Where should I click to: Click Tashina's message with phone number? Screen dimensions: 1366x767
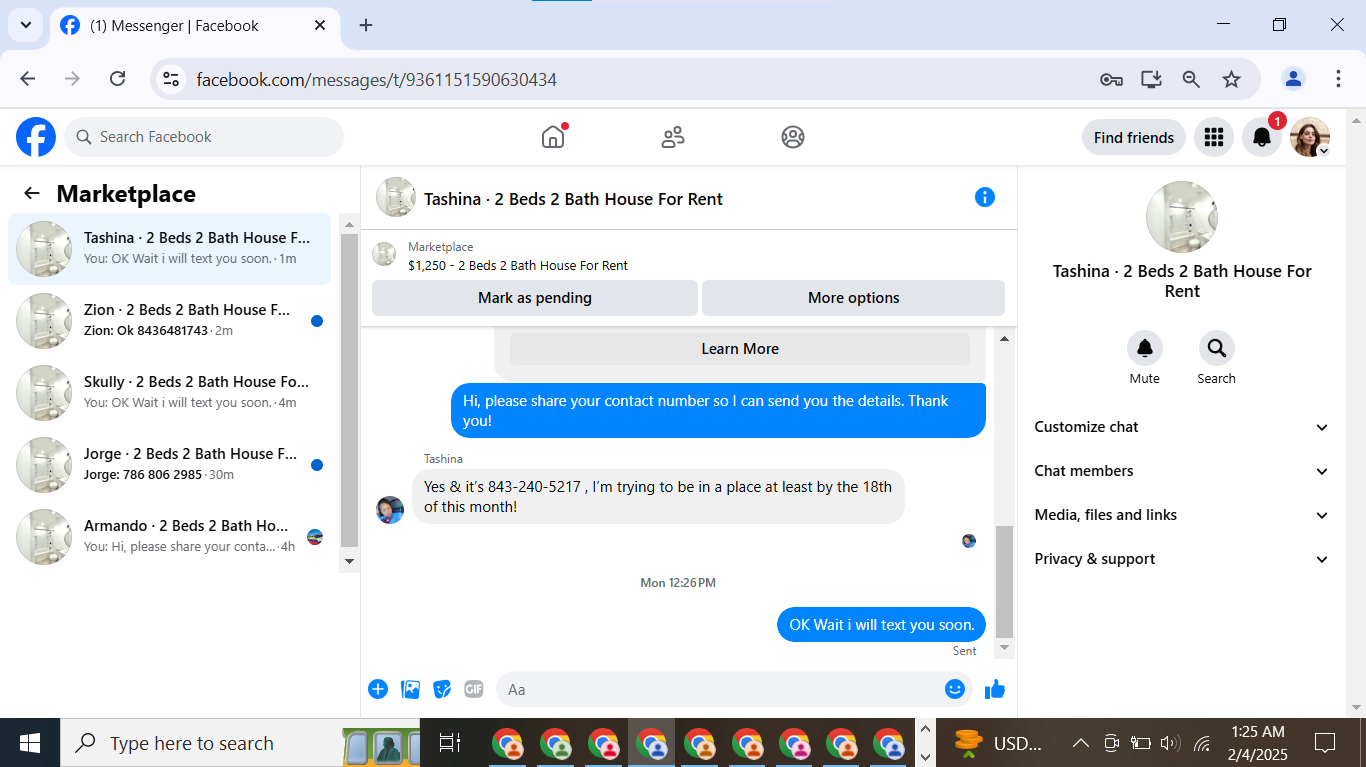click(658, 497)
